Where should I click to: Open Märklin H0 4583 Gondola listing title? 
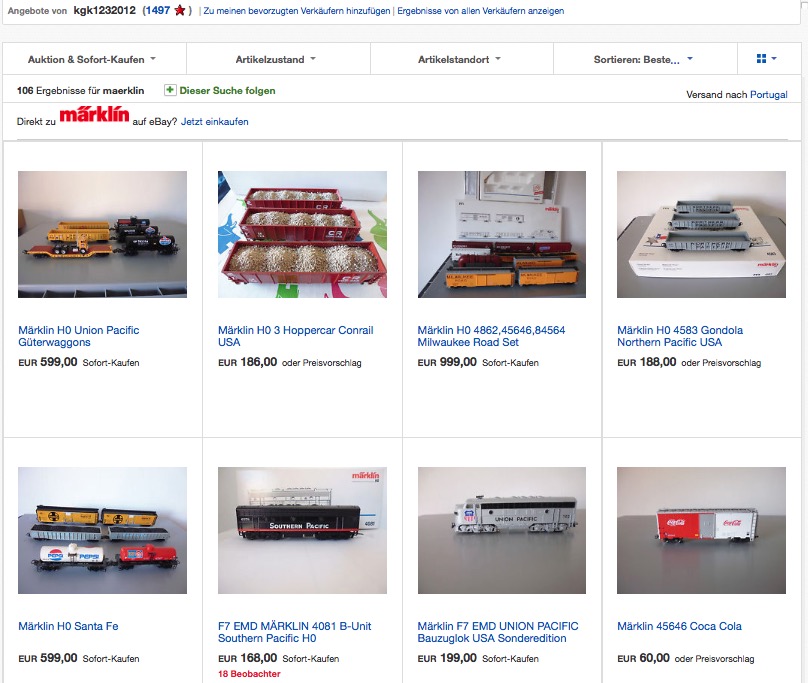tap(680, 336)
